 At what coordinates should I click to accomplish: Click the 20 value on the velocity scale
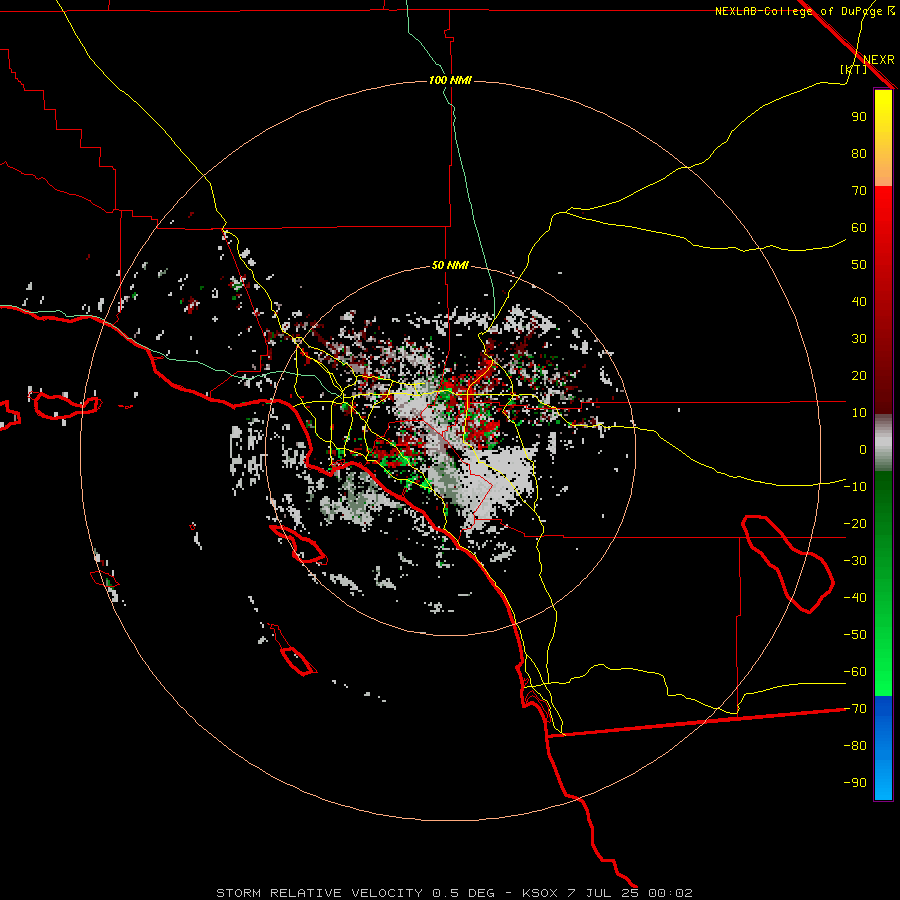859,375
